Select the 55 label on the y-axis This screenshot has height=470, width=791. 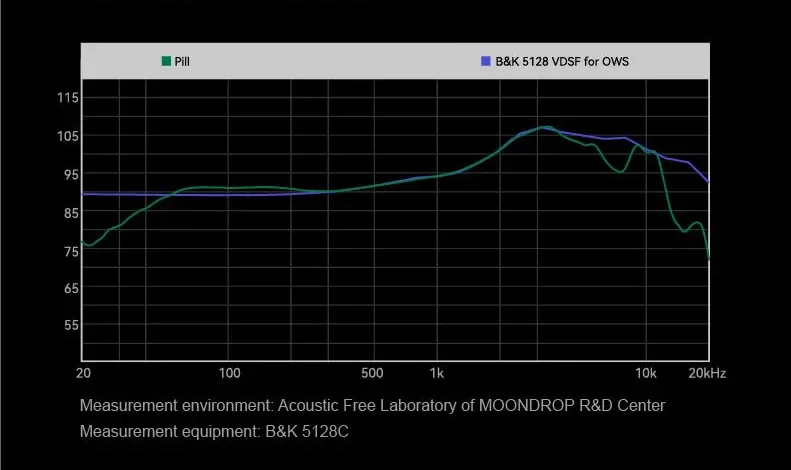[x=68, y=326]
